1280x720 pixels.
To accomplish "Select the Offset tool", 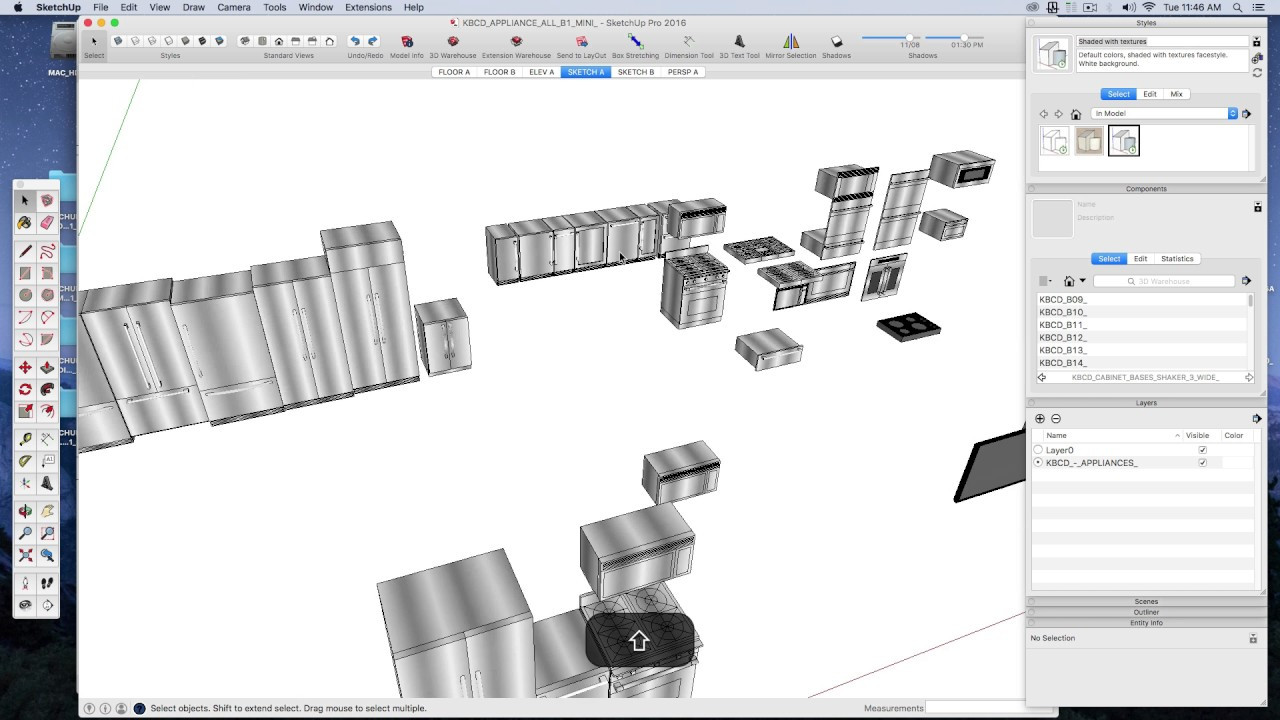I will (x=47, y=412).
